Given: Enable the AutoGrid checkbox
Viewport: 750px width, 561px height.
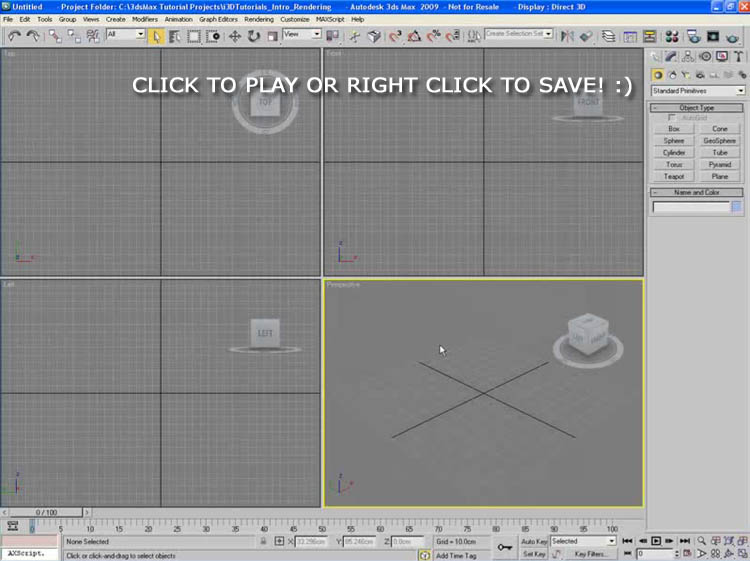Looking at the screenshot, I should [x=672, y=118].
